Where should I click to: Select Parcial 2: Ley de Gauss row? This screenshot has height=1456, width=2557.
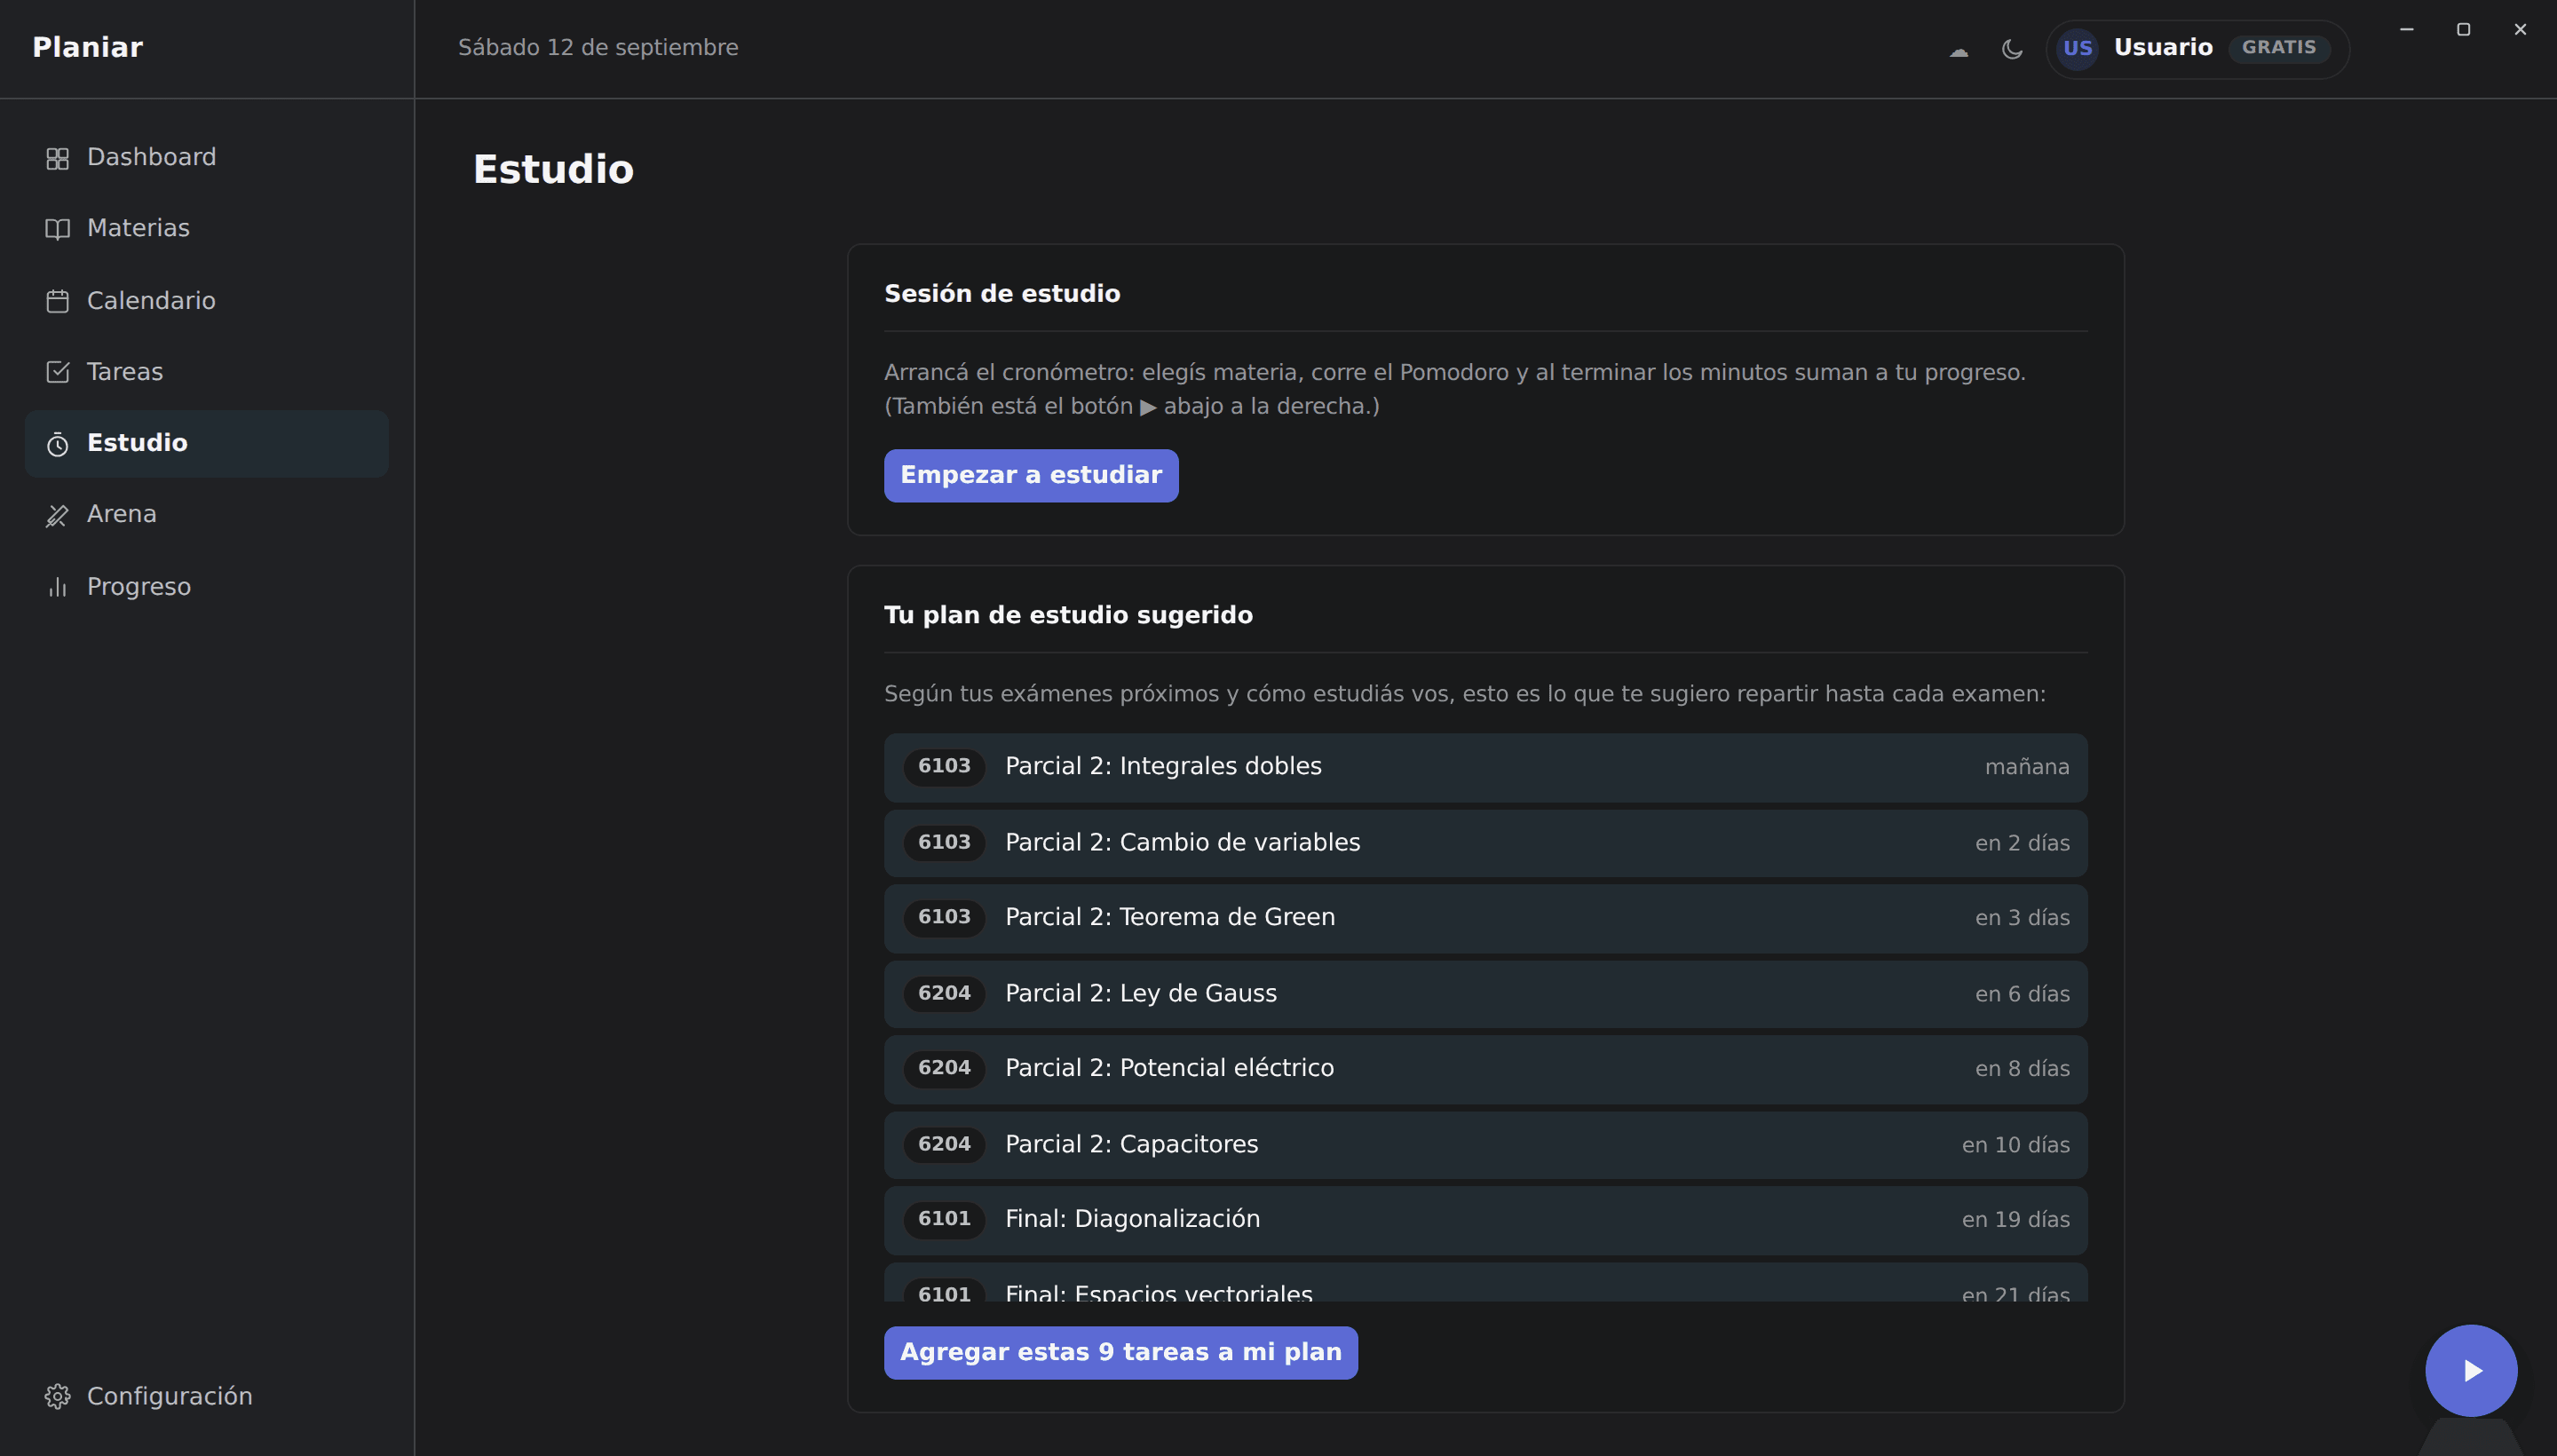pyautogui.click(x=1485, y=994)
